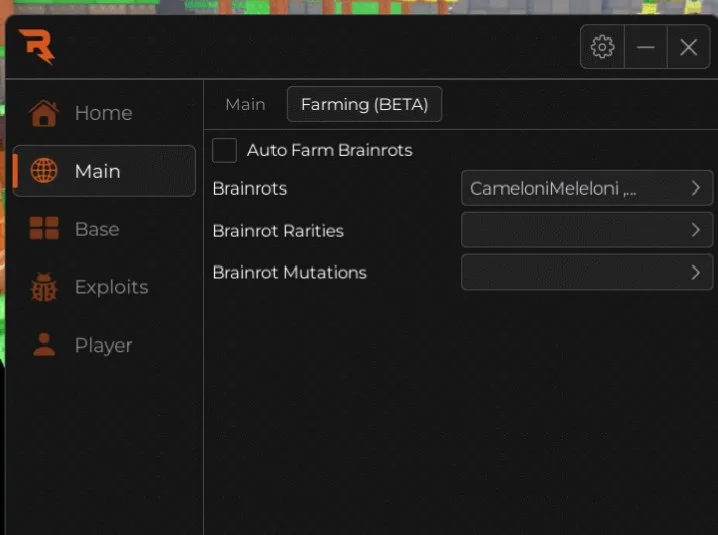Open the Brainrots dropdown showing CameloniMeleloni

[587, 188]
